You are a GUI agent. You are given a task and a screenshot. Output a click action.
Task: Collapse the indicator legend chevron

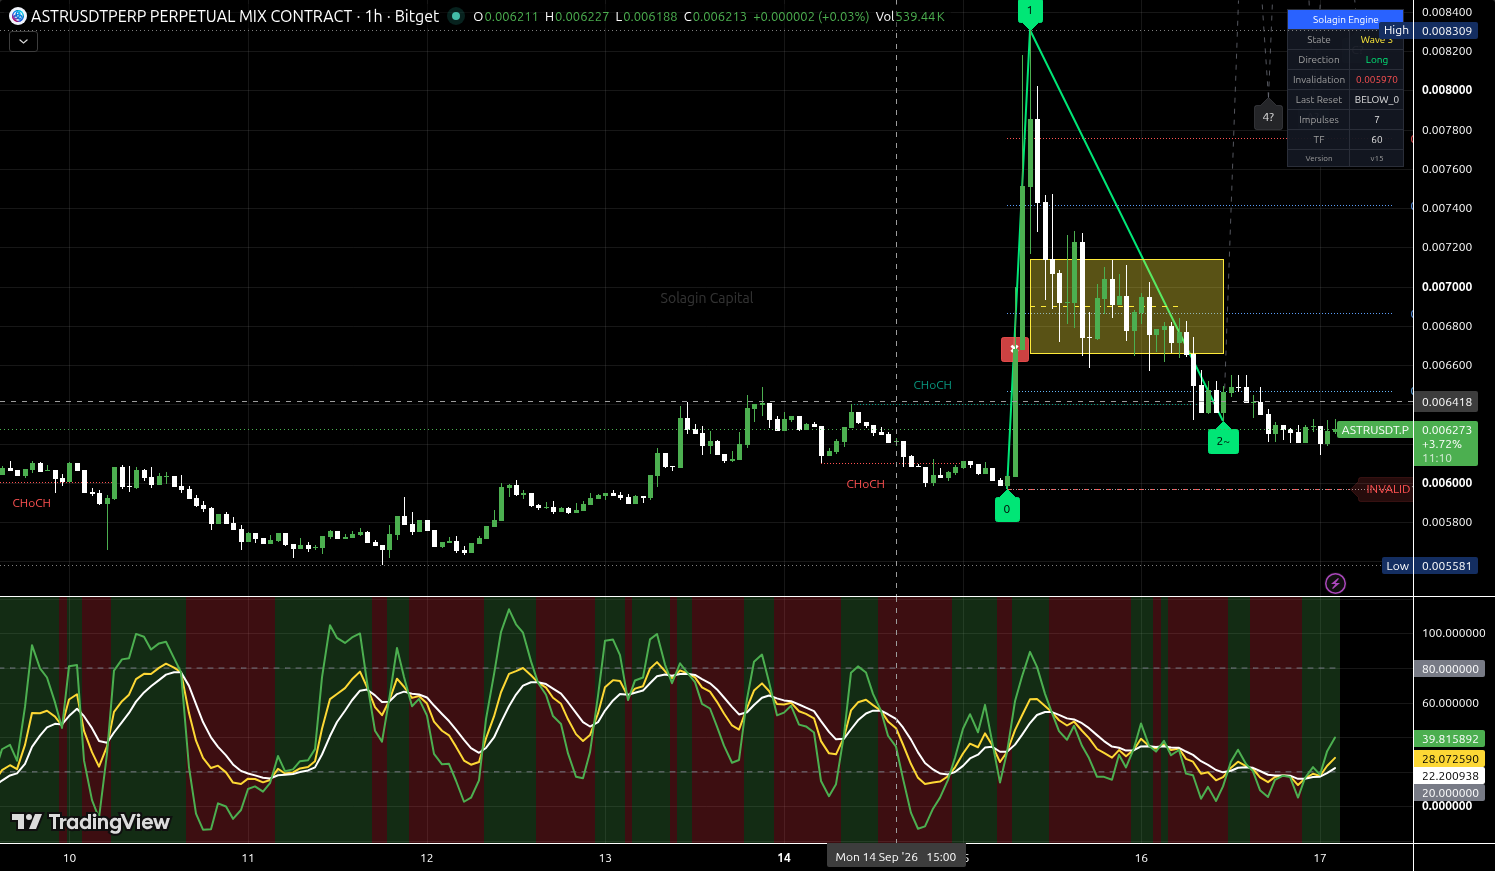[23, 42]
